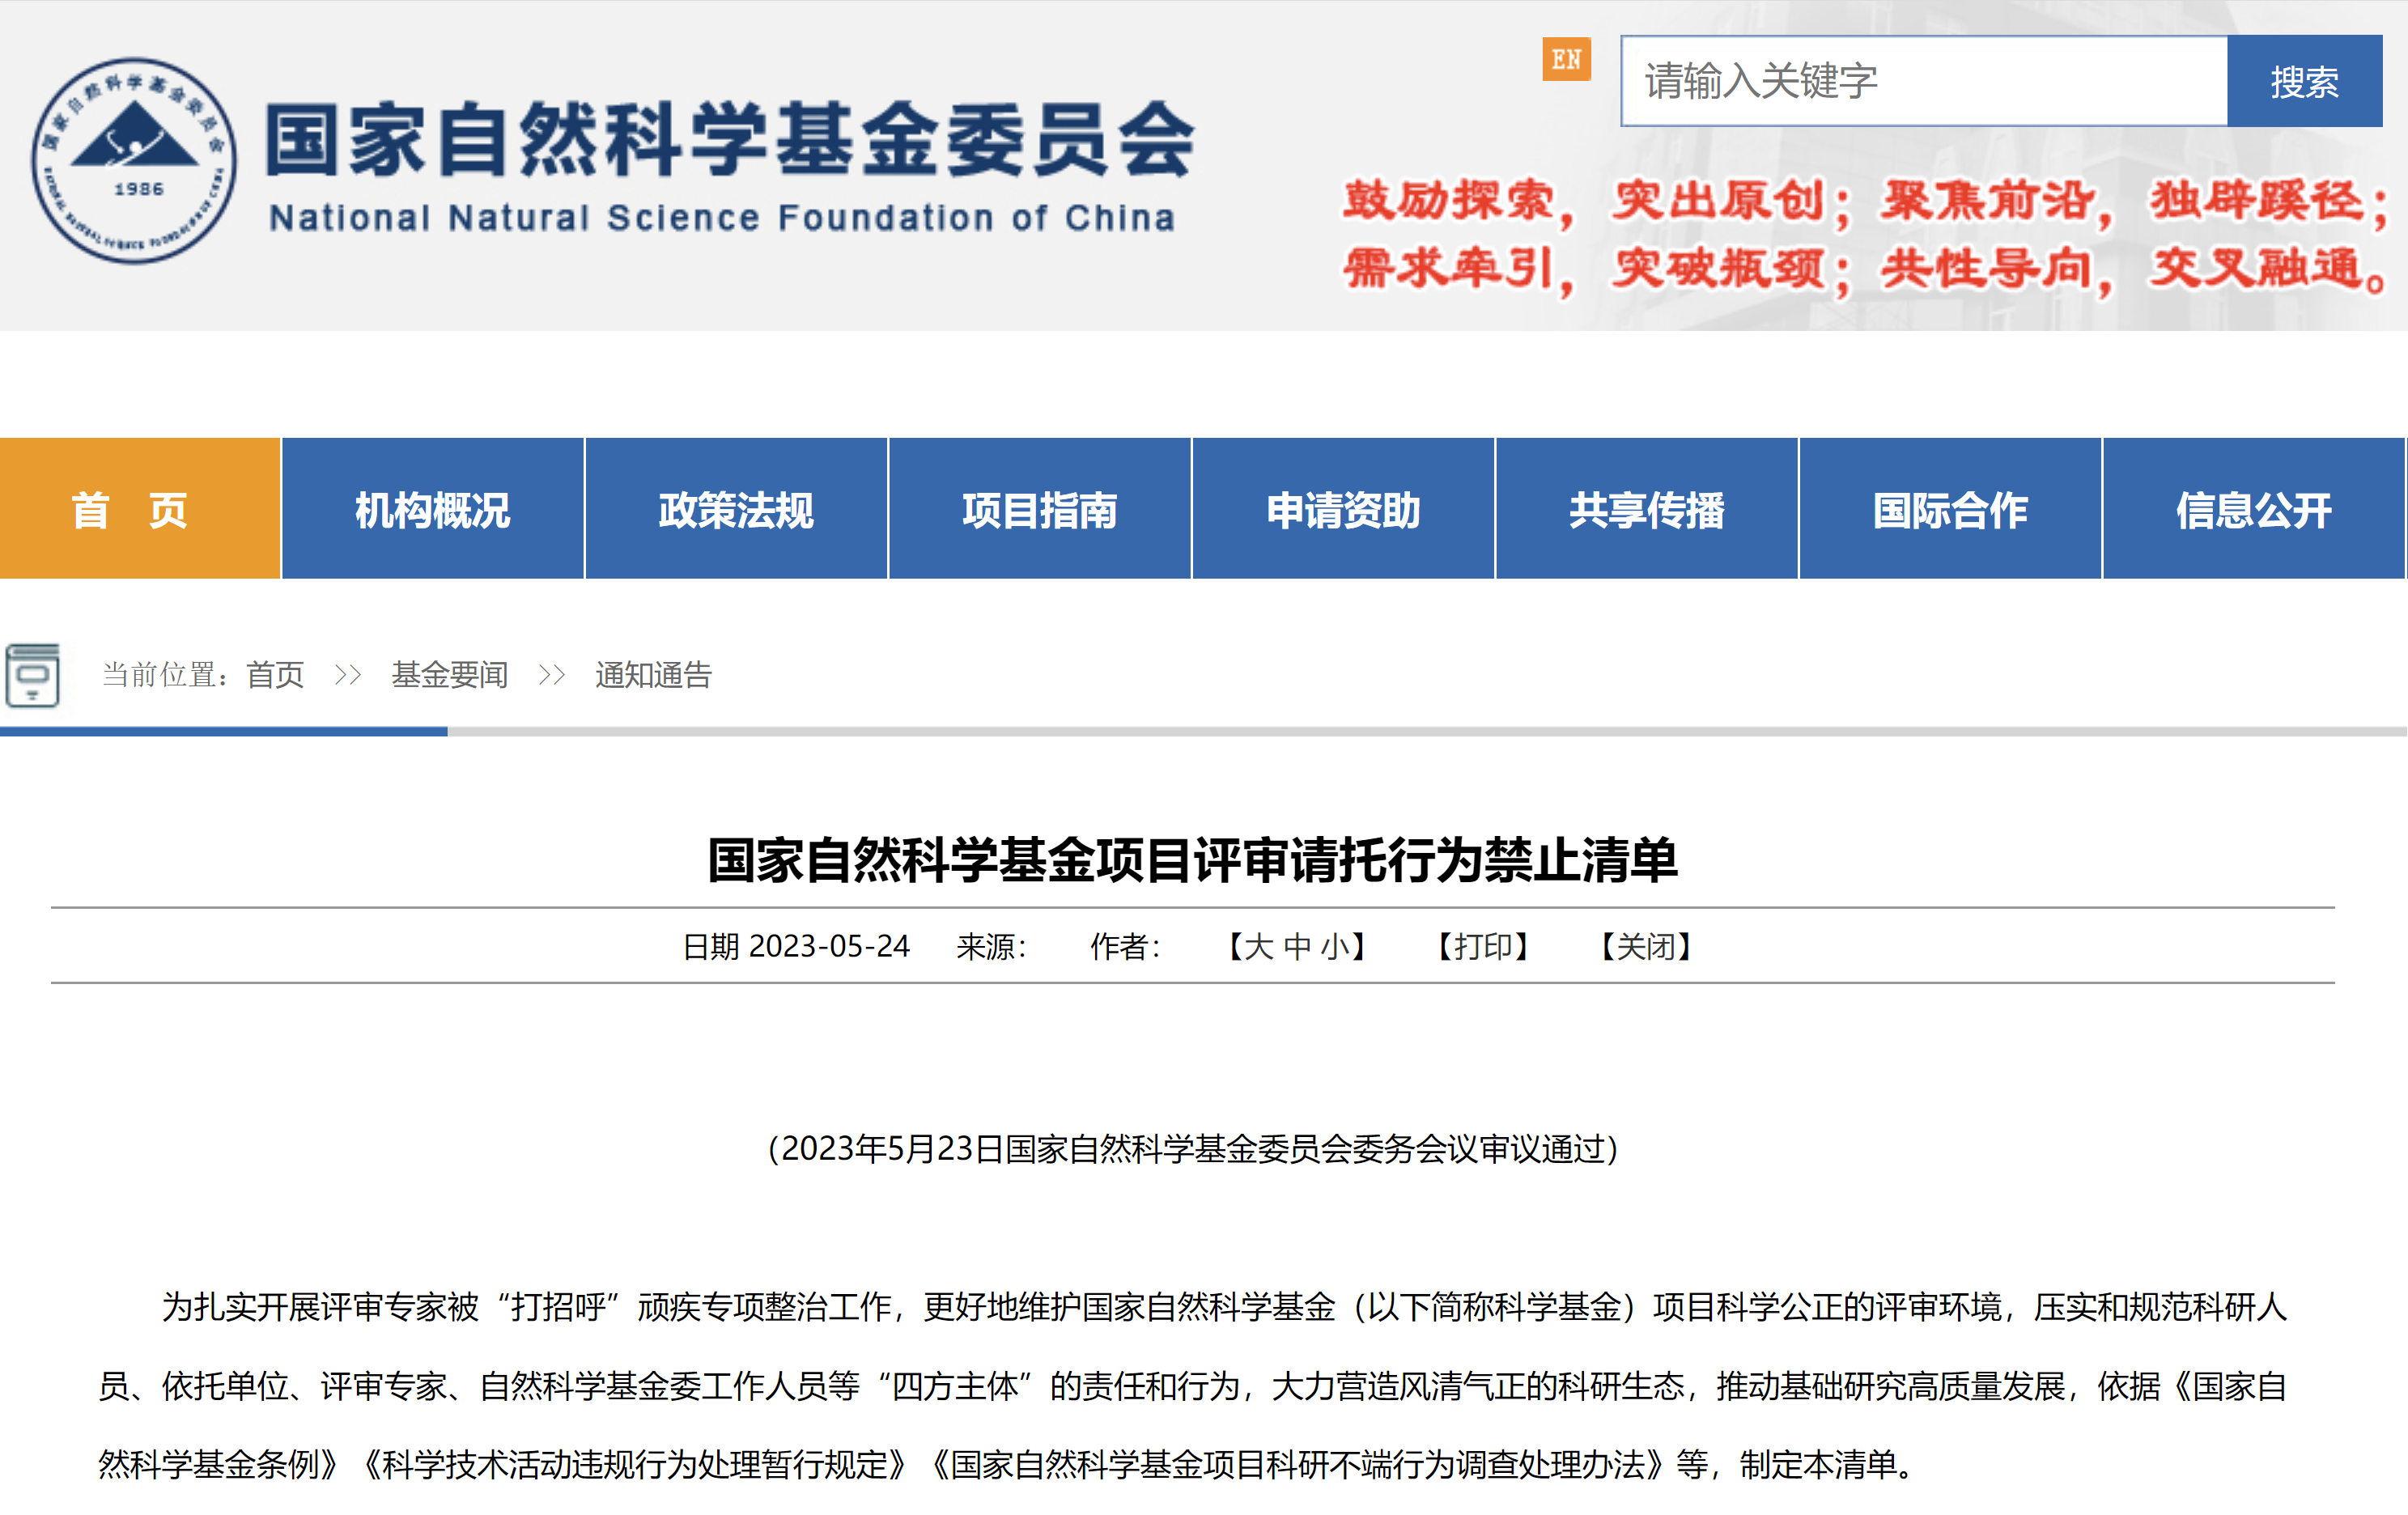Click the 【关闭】 close link
The image size is (2408, 1515).
[1646, 946]
